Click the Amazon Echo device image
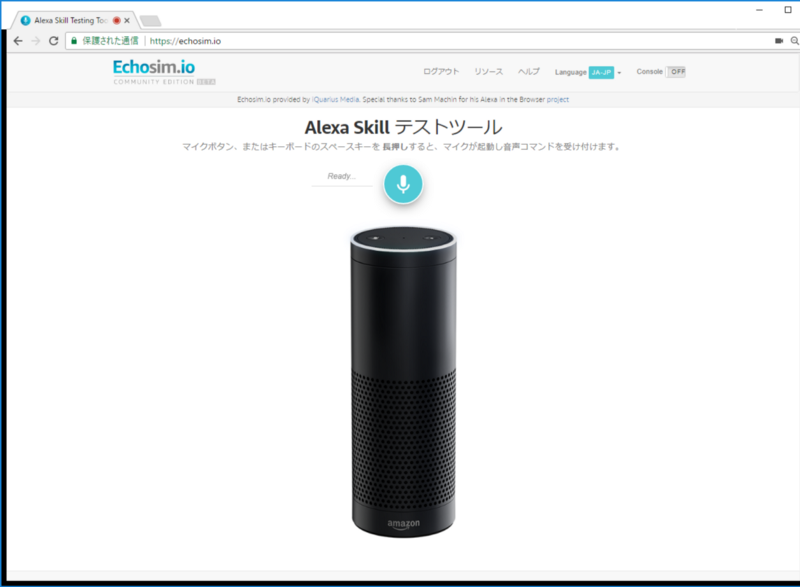 [x=403, y=382]
